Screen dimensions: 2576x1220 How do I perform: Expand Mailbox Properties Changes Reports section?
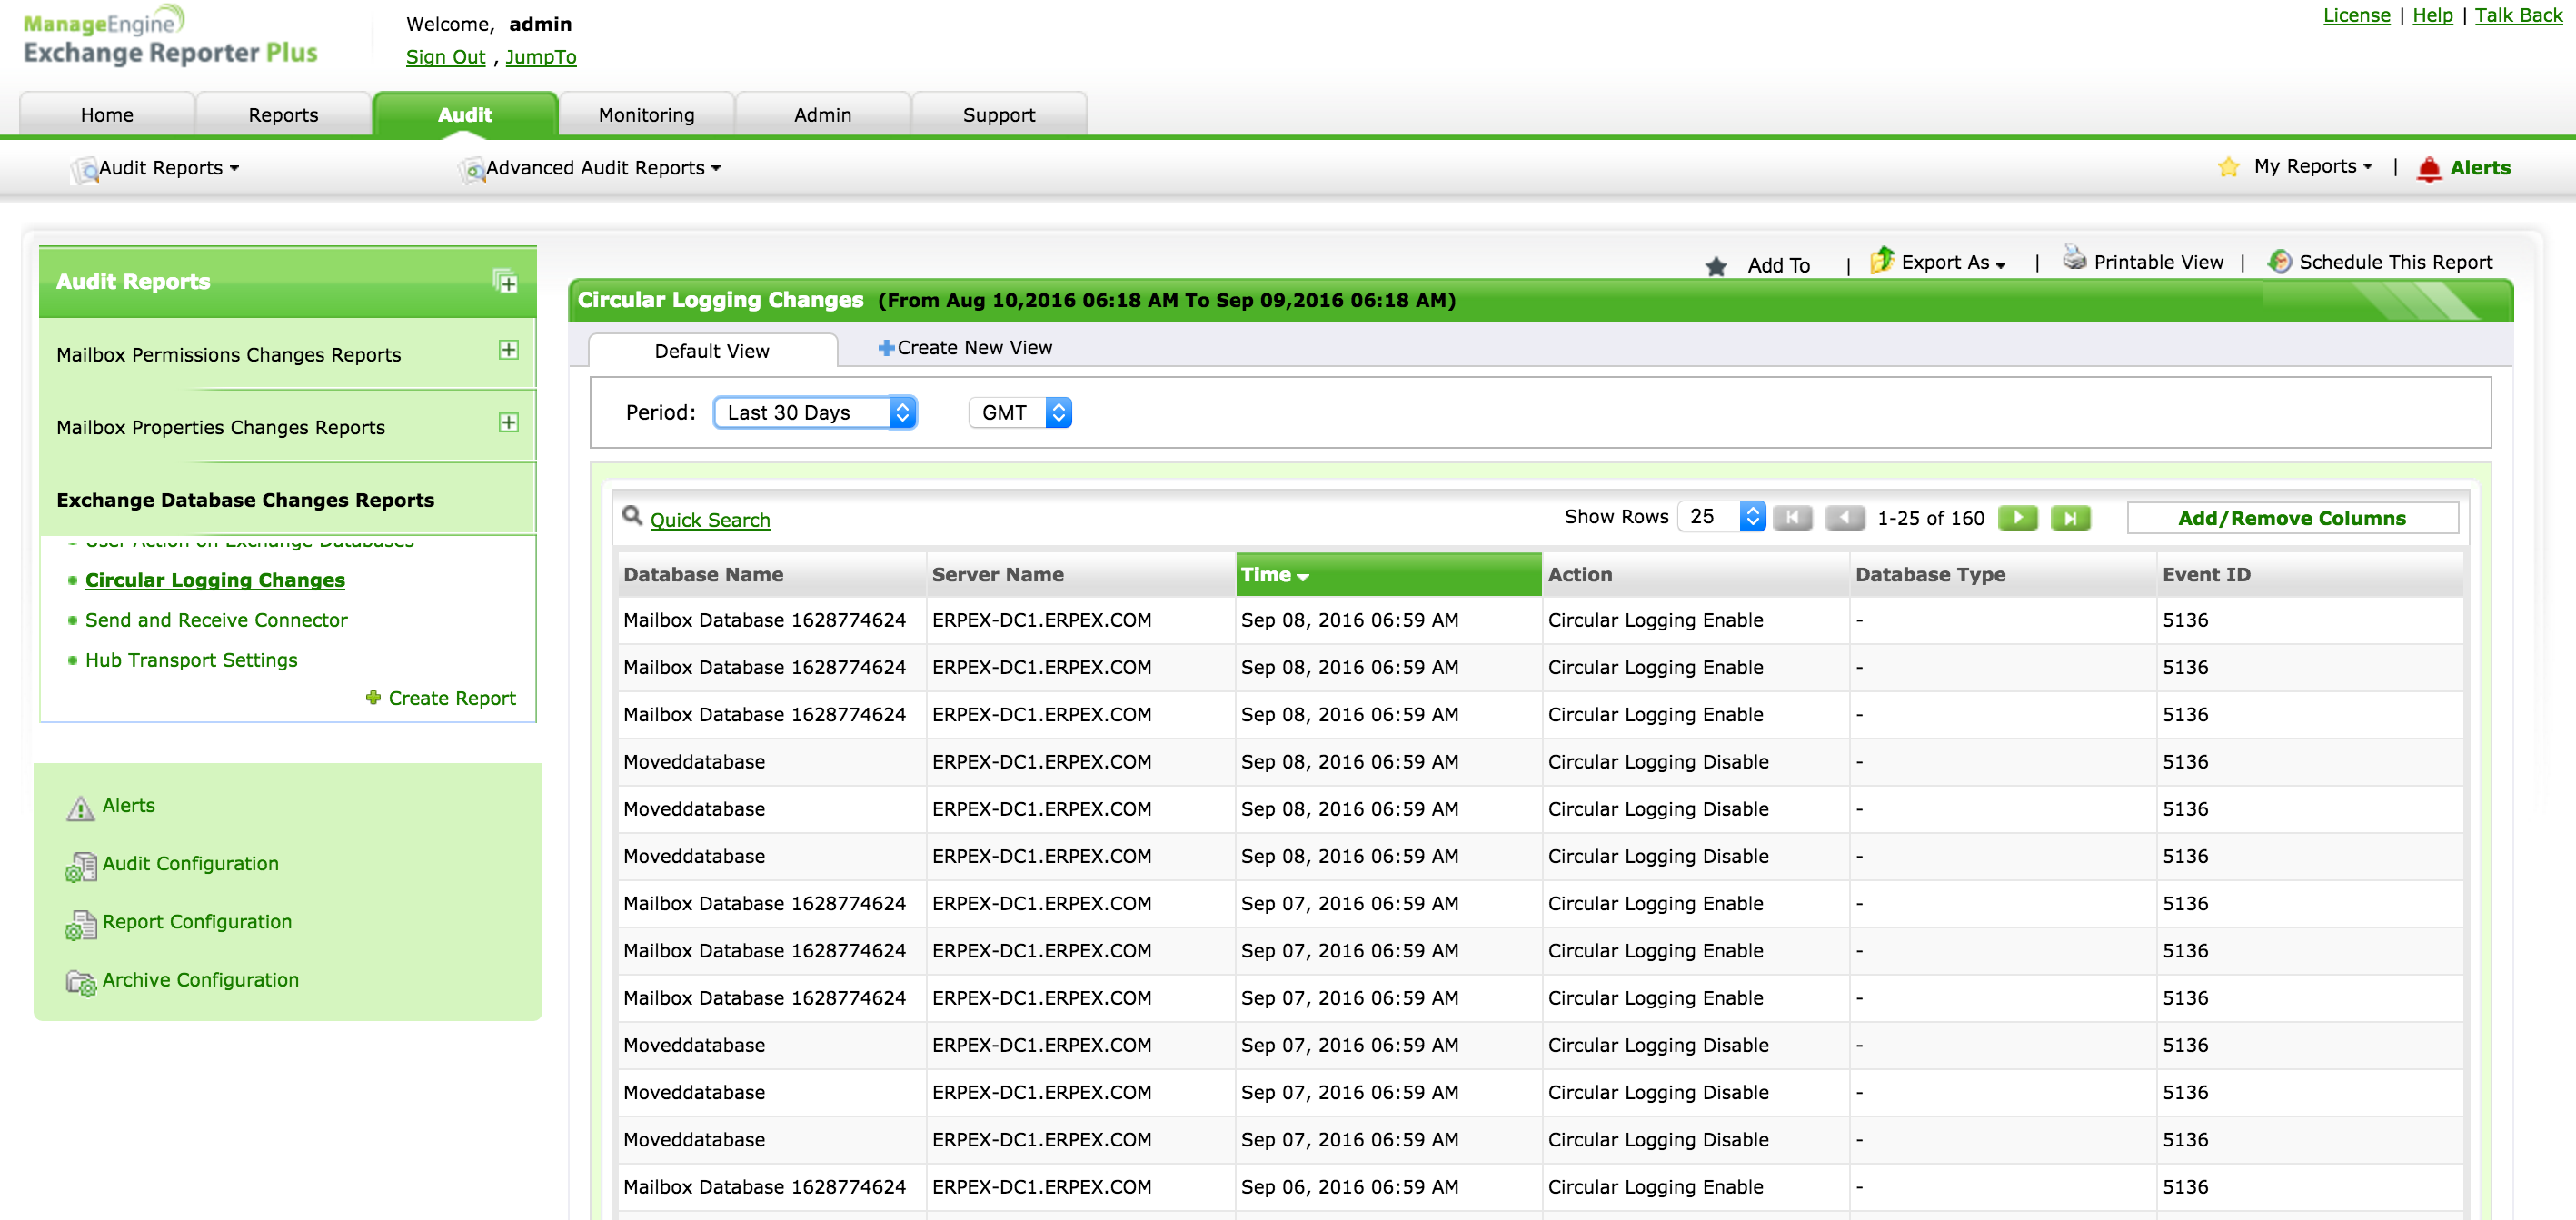508,423
